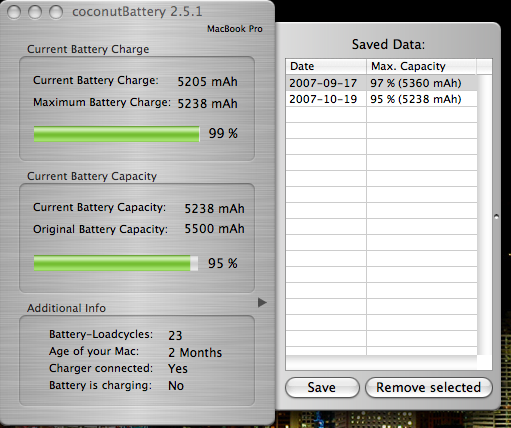Minimize the coconutBattery window
Image resolution: width=511 pixels, height=428 pixels.
click(x=35, y=12)
